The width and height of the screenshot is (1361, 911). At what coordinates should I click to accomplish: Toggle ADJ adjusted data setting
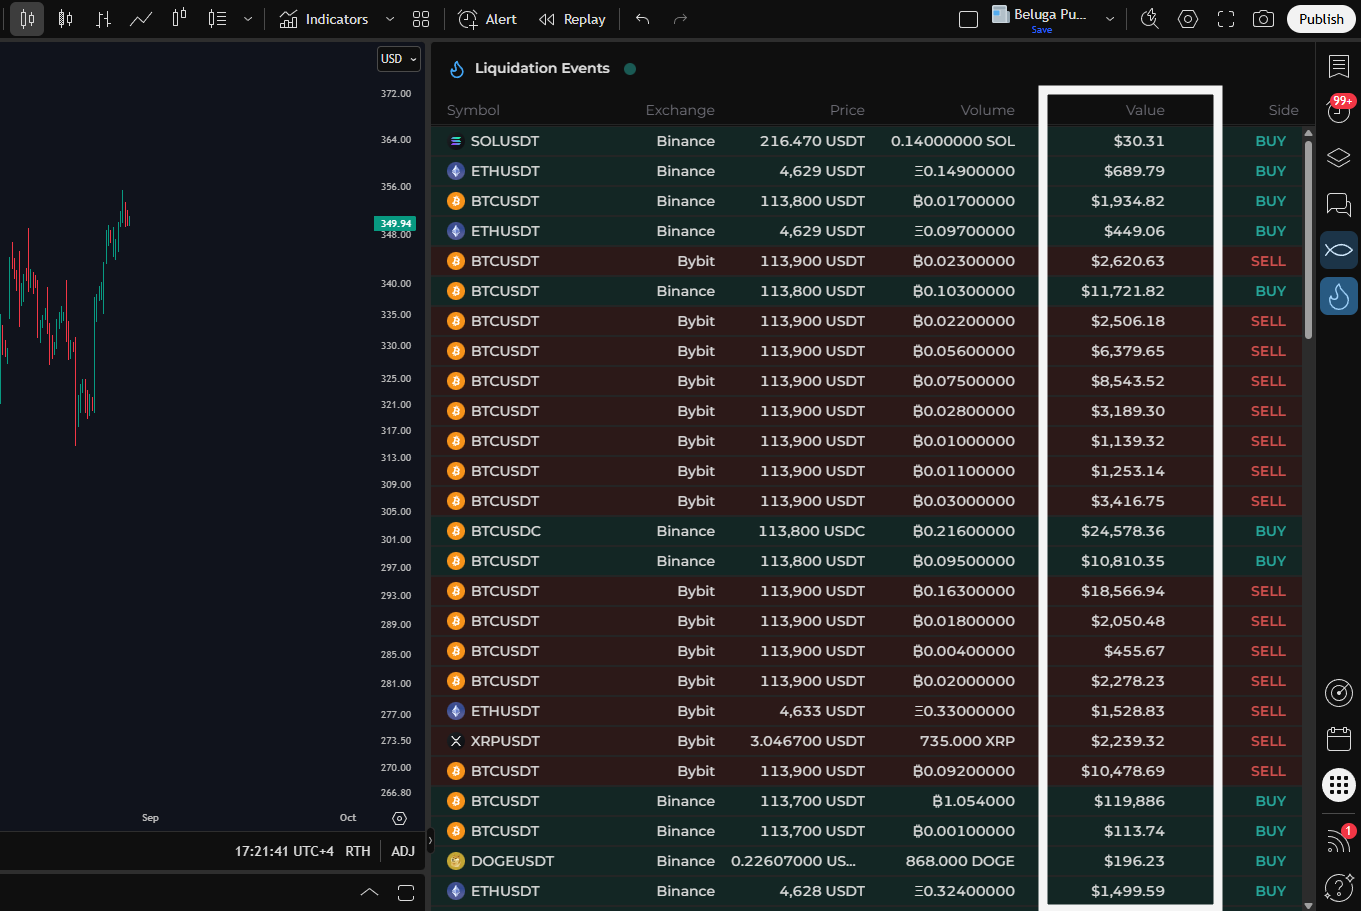(x=403, y=851)
